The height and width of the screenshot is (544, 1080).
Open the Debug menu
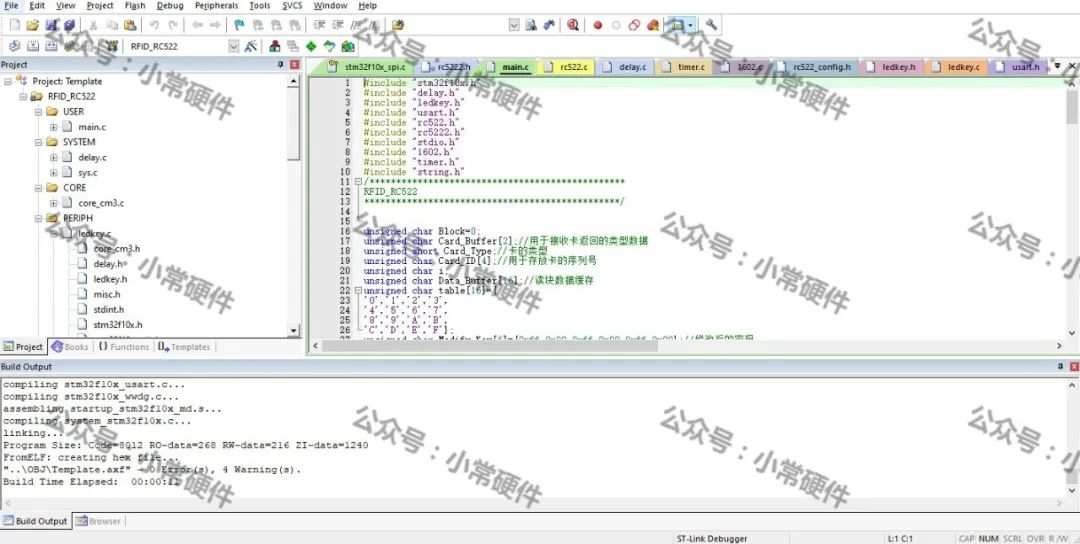(x=170, y=6)
